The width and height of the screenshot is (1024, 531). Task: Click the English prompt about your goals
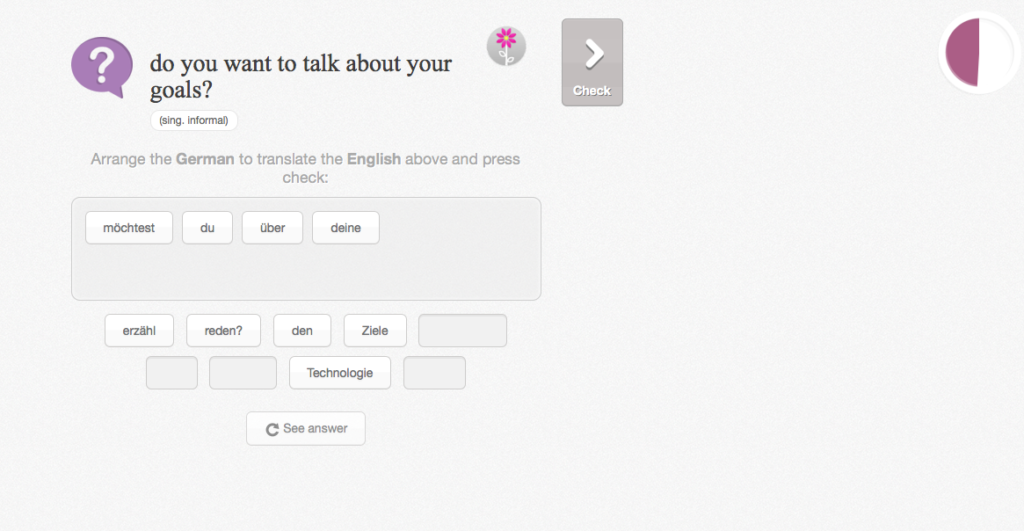pos(300,77)
